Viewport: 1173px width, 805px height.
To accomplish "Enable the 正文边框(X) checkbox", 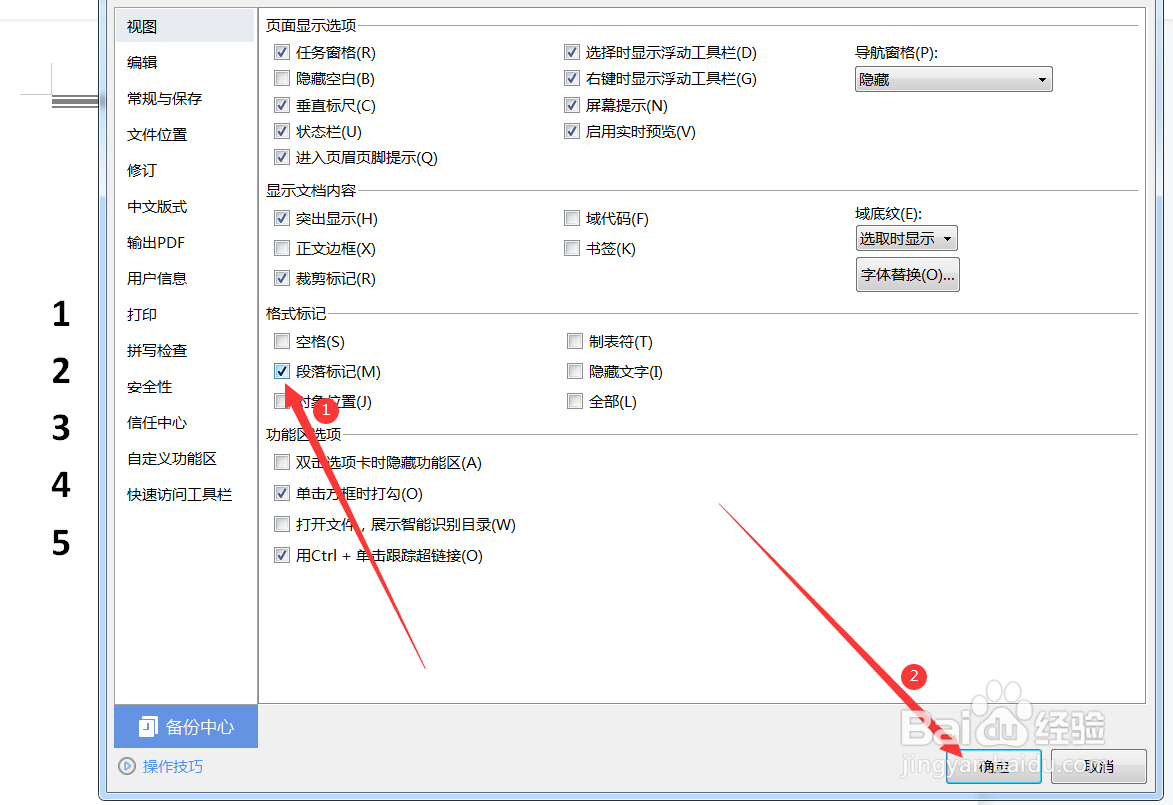I will pos(282,248).
